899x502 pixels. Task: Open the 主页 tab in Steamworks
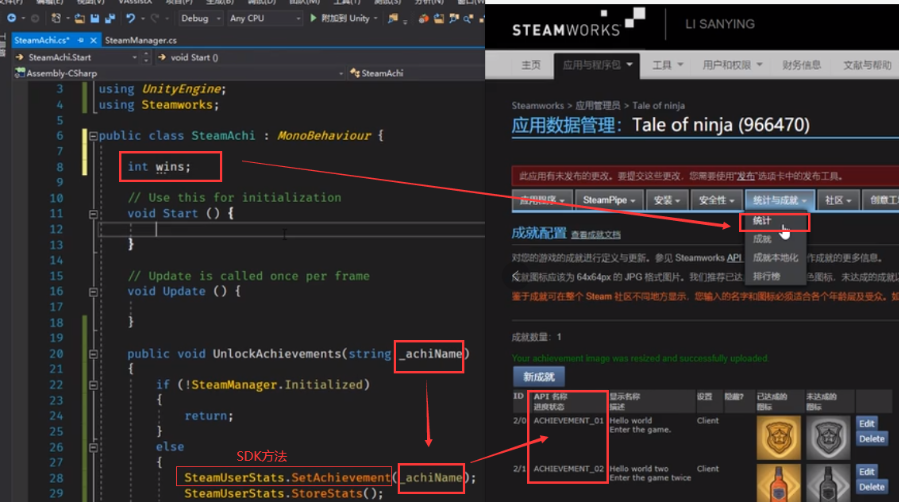[x=530, y=65]
